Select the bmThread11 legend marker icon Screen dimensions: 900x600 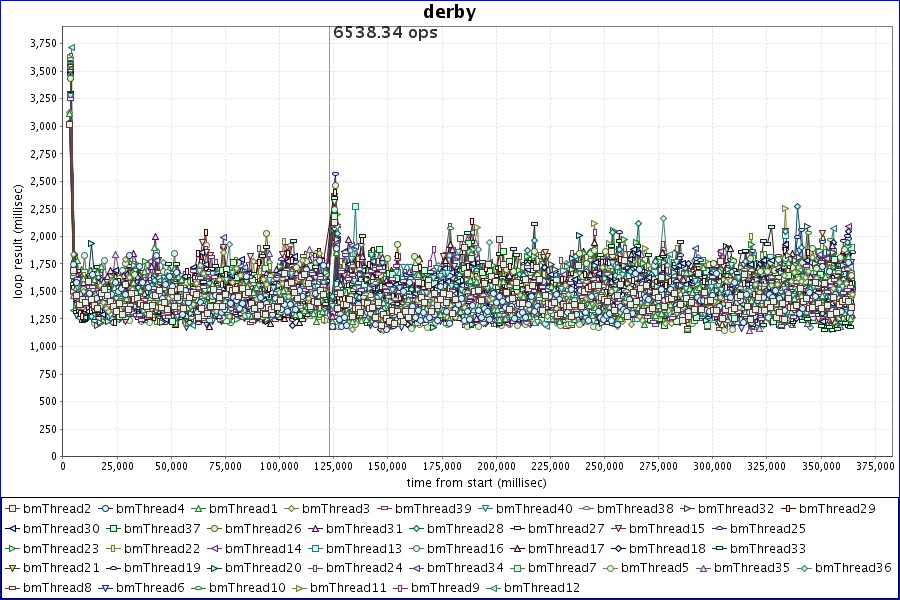tap(299, 588)
